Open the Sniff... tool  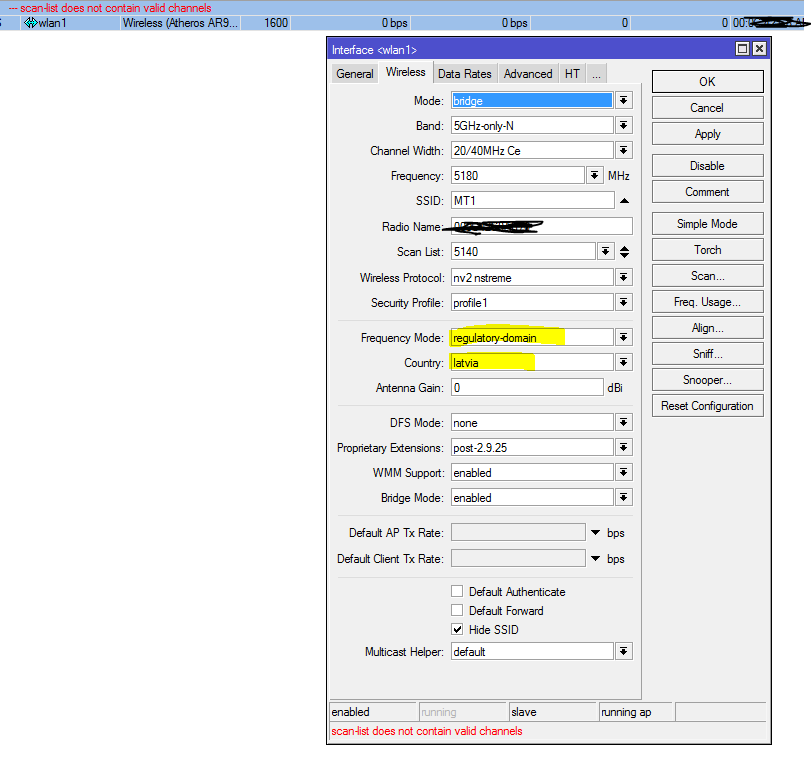point(707,354)
